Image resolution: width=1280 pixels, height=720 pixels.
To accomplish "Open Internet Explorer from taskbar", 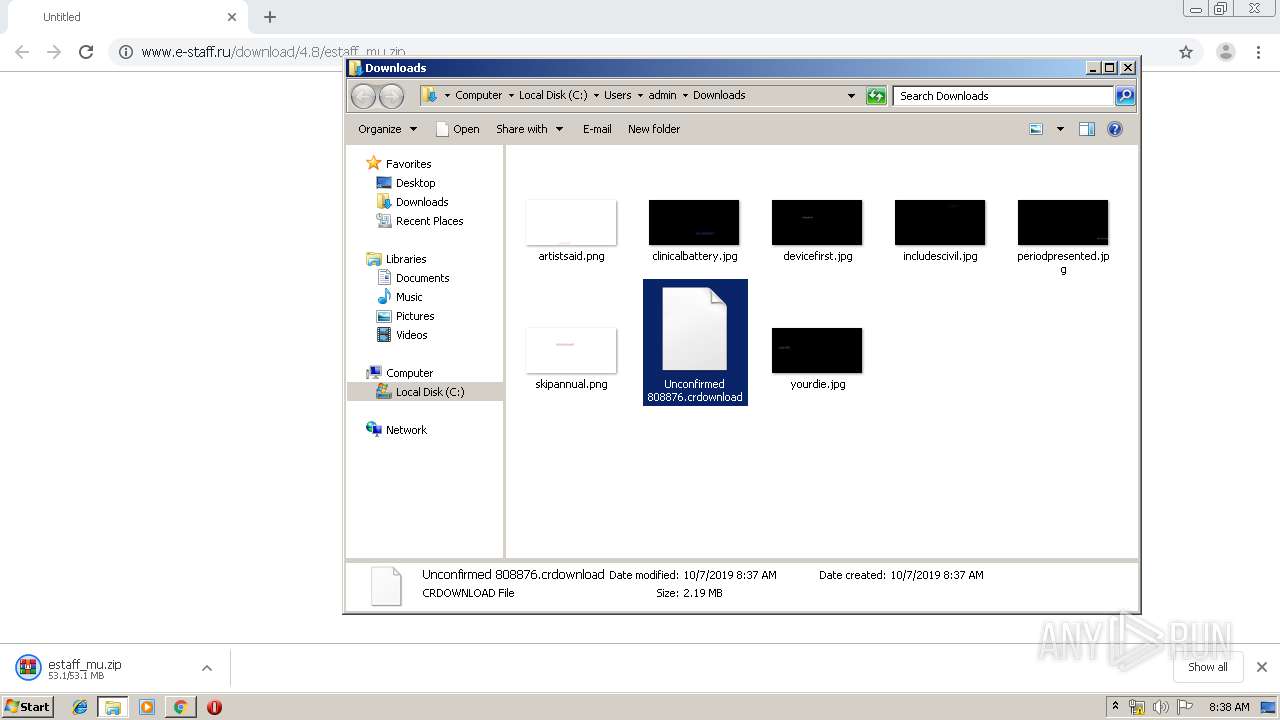I will (80, 707).
